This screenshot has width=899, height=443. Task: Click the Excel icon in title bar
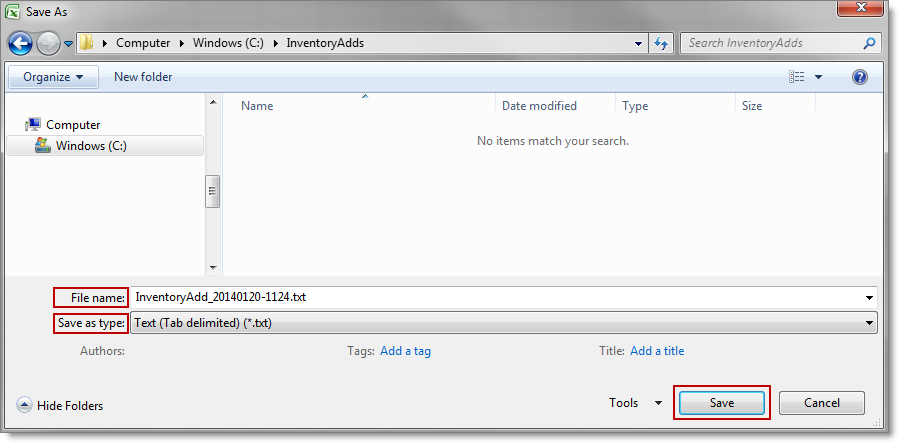pos(13,12)
